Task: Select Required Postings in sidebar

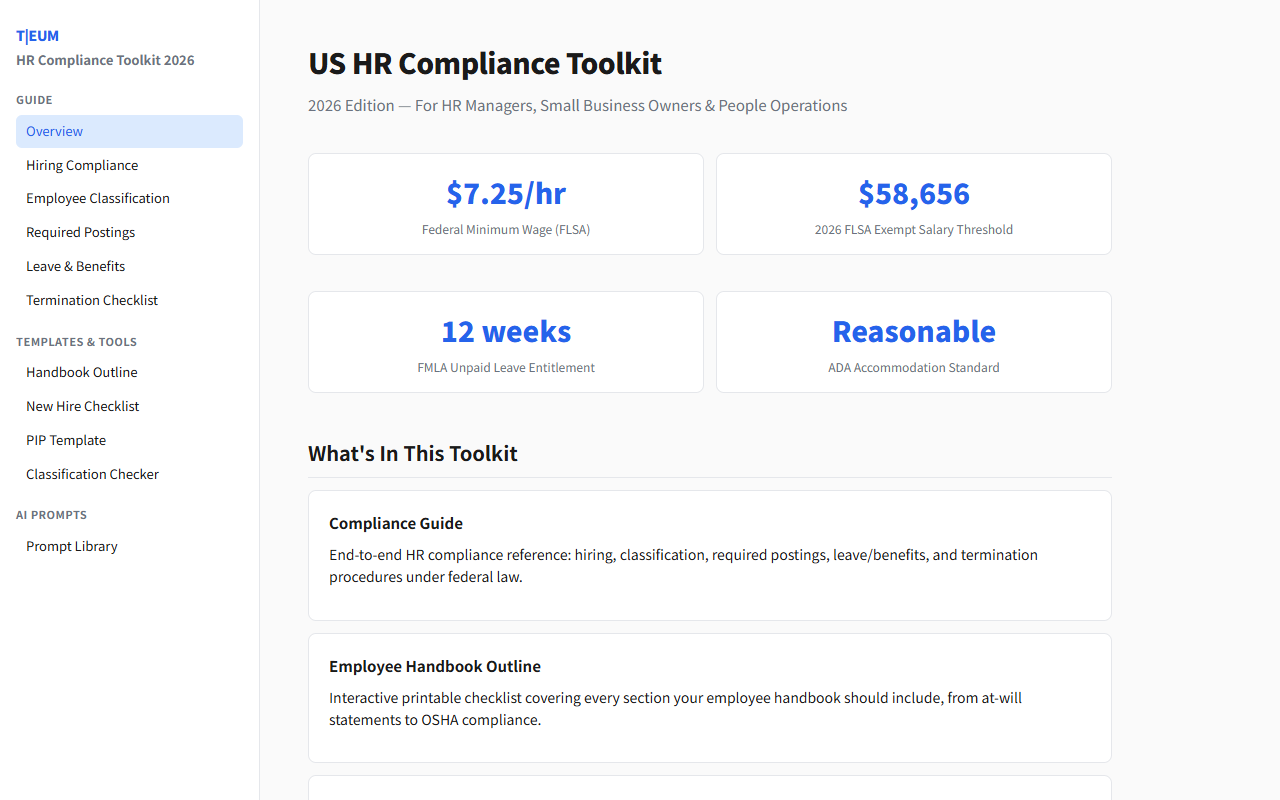Action: [x=80, y=232]
